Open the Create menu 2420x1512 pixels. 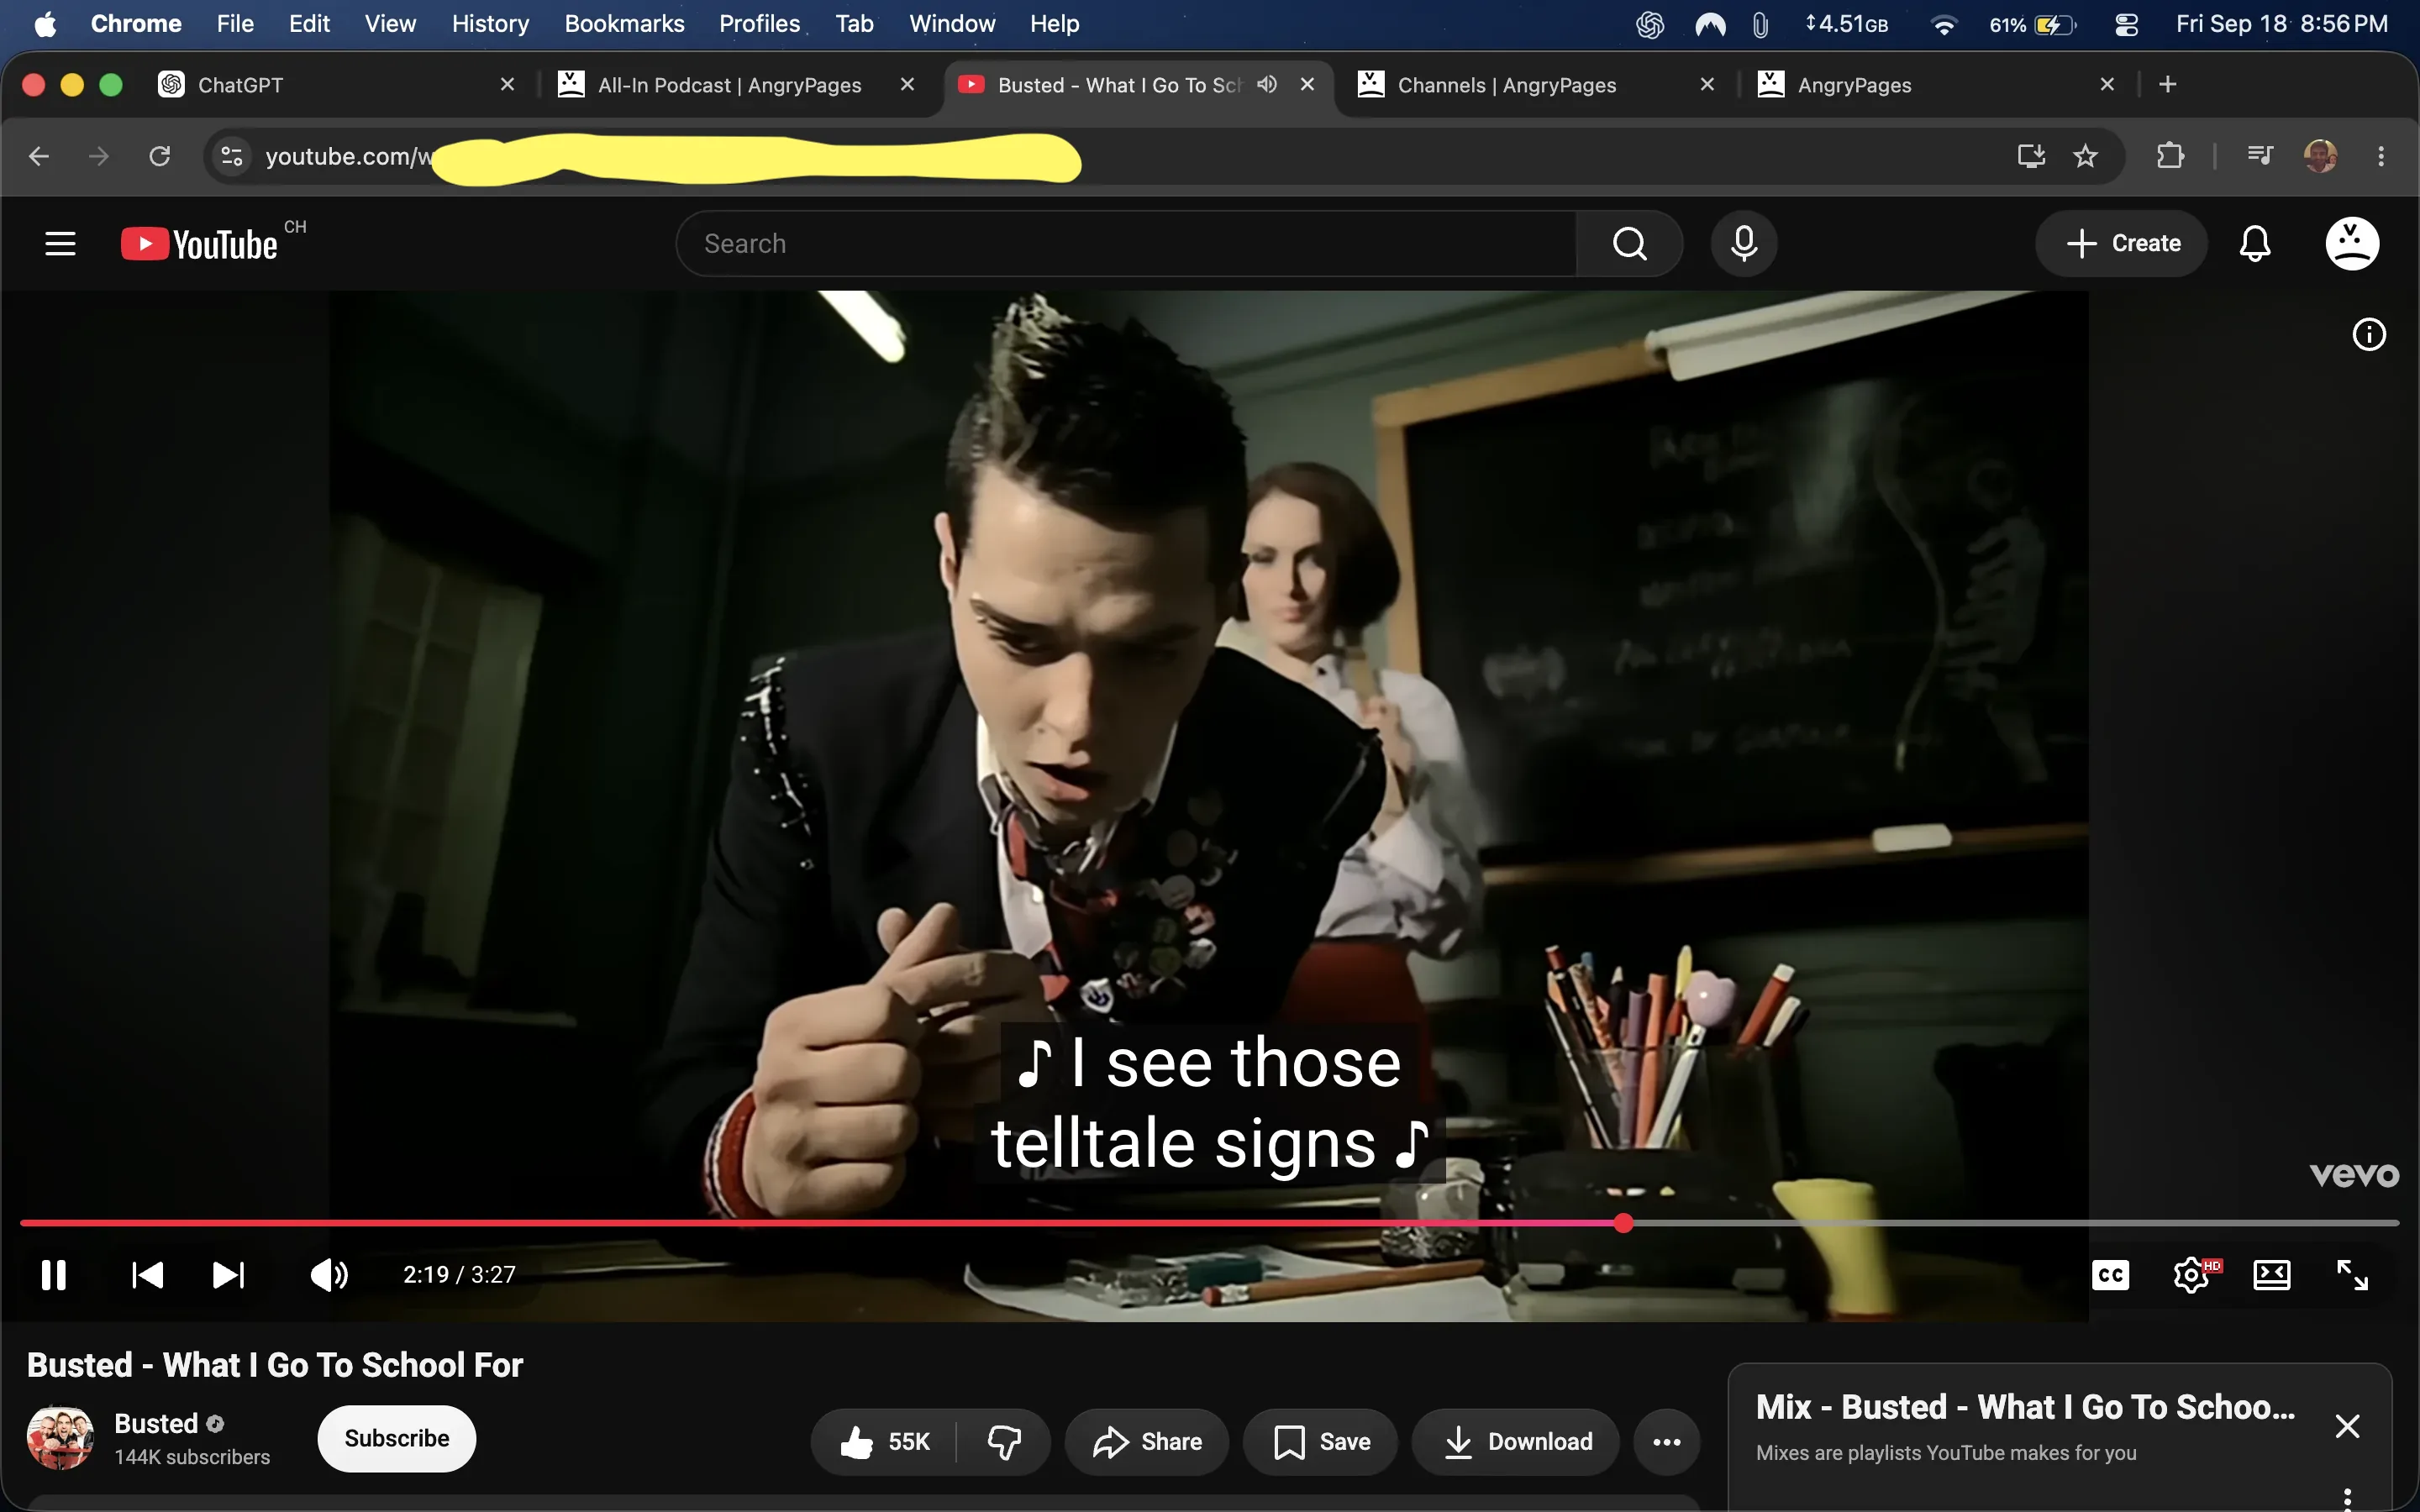2121,243
